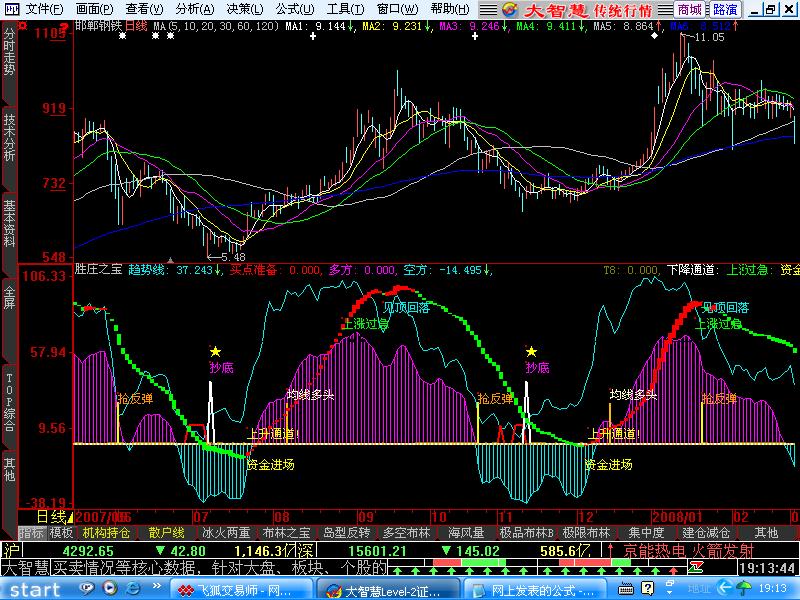Click the help question-mark tray icon

coord(647,588)
